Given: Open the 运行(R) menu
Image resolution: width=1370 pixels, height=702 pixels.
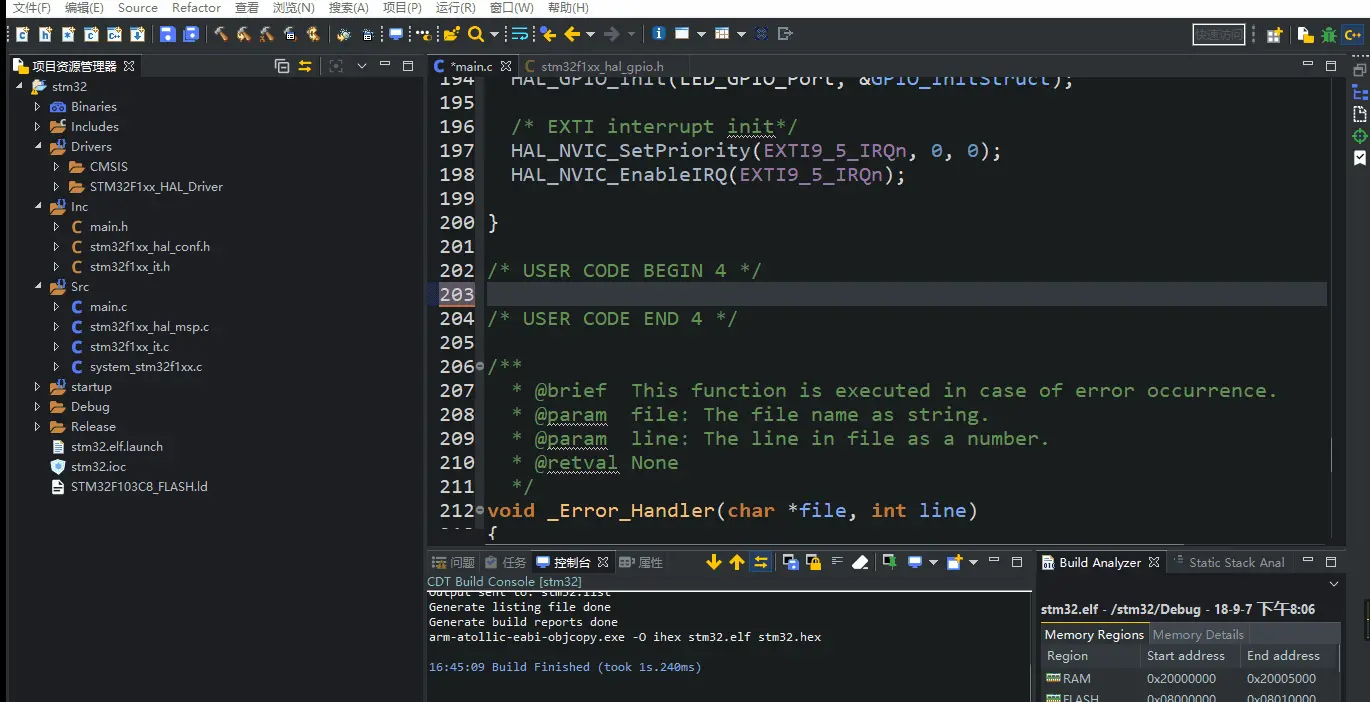Looking at the screenshot, I should coord(456,8).
